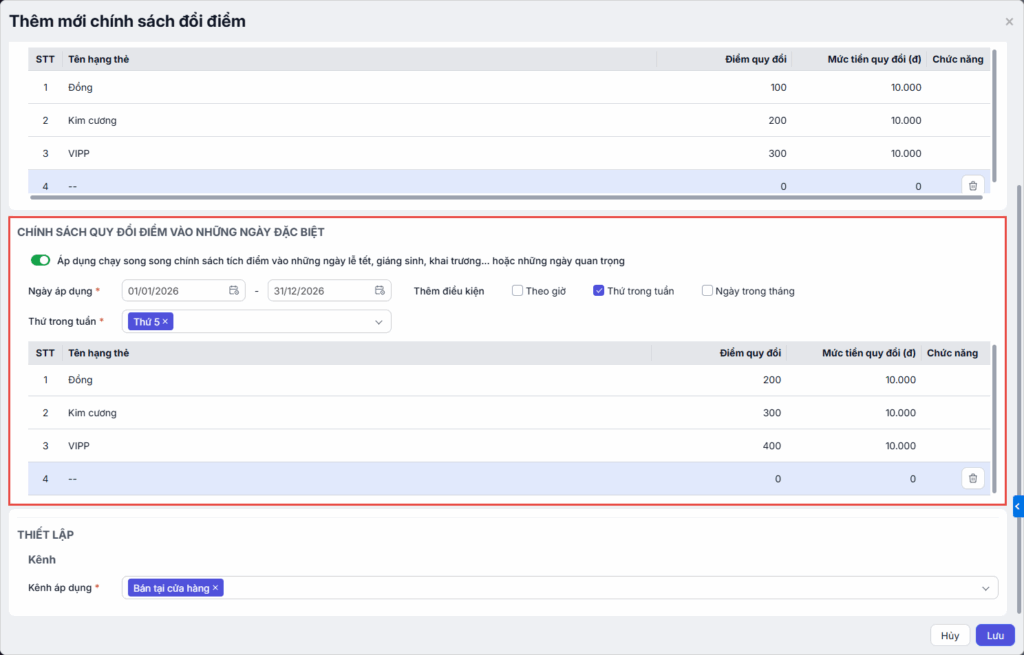Image resolution: width=1024 pixels, height=655 pixels.
Task: Close the "Thêm mới chính sách đổi điểm" dialog
Action: click(x=1008, y=21)
